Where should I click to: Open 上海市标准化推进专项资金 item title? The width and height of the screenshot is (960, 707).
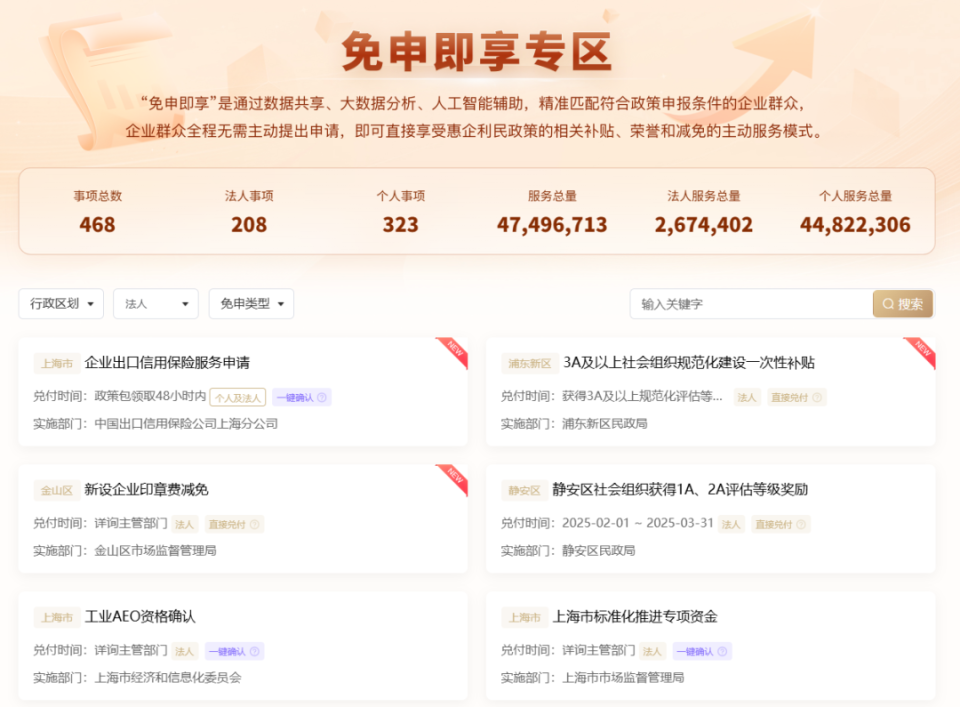(635, 617)
